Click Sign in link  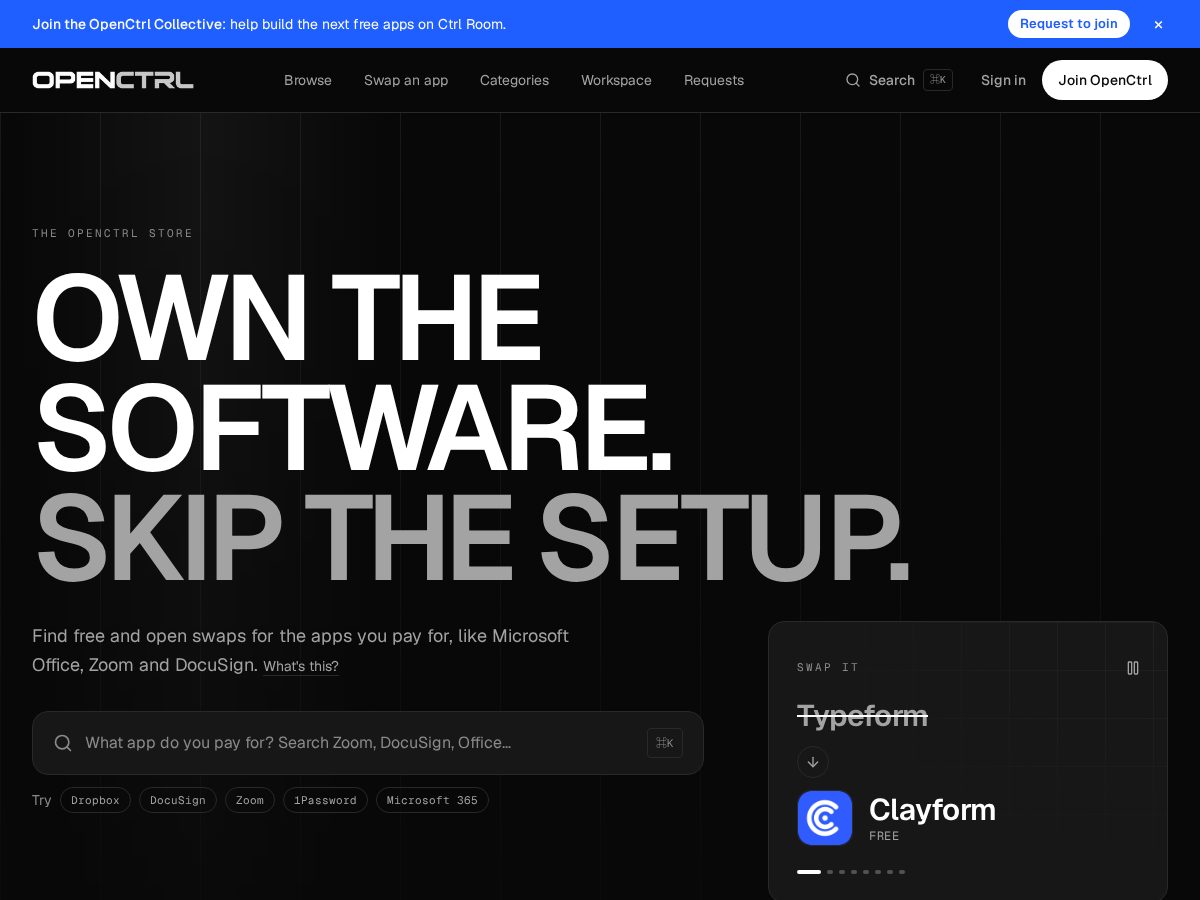click(x=1003, y=80)
